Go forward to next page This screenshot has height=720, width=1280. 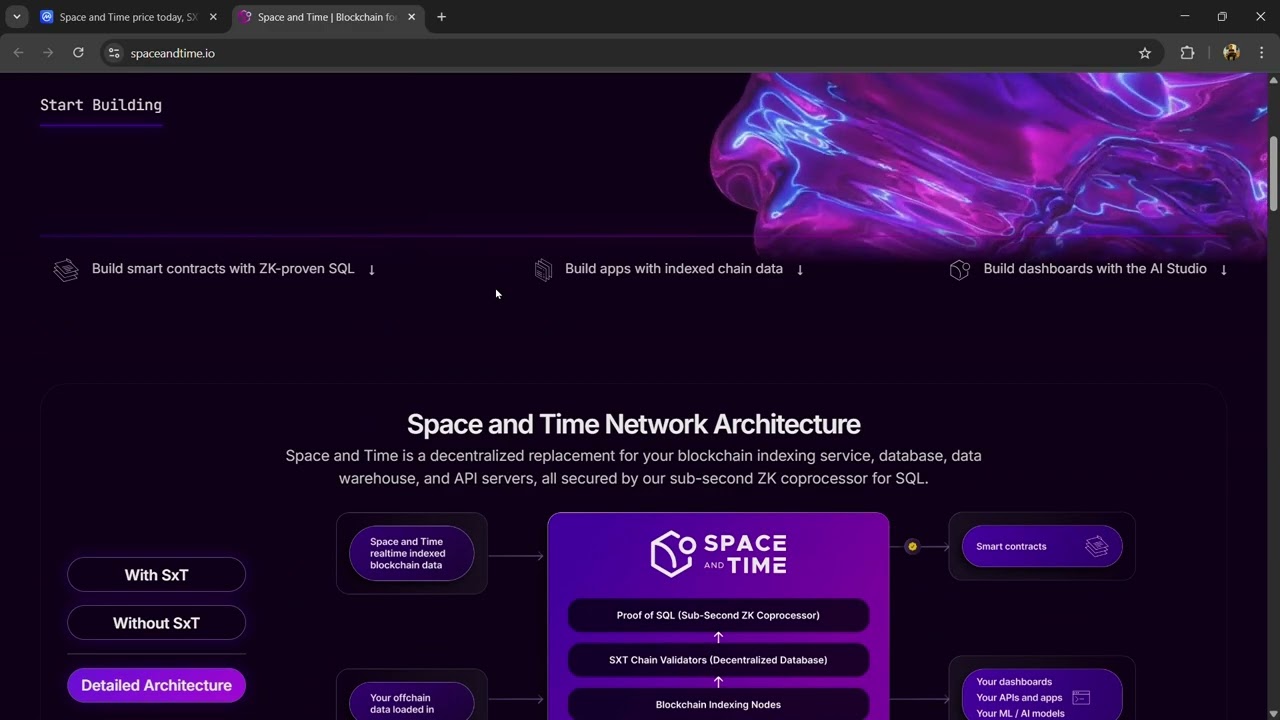[x=48, y=53]
